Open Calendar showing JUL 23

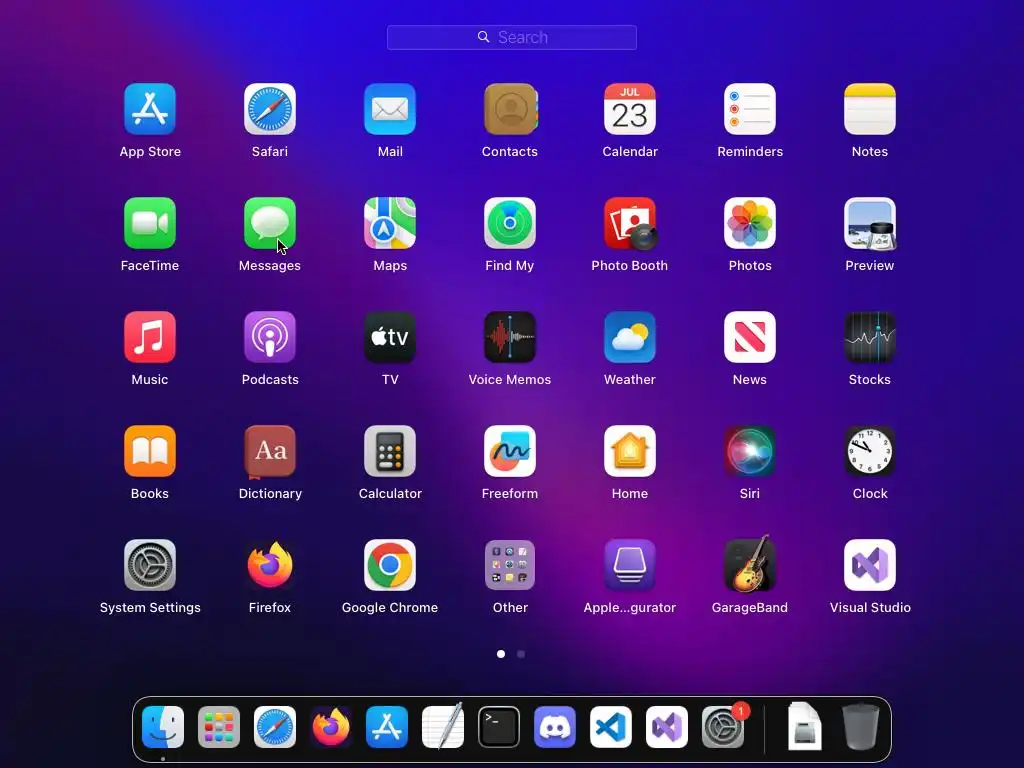(x=630, y=109)
